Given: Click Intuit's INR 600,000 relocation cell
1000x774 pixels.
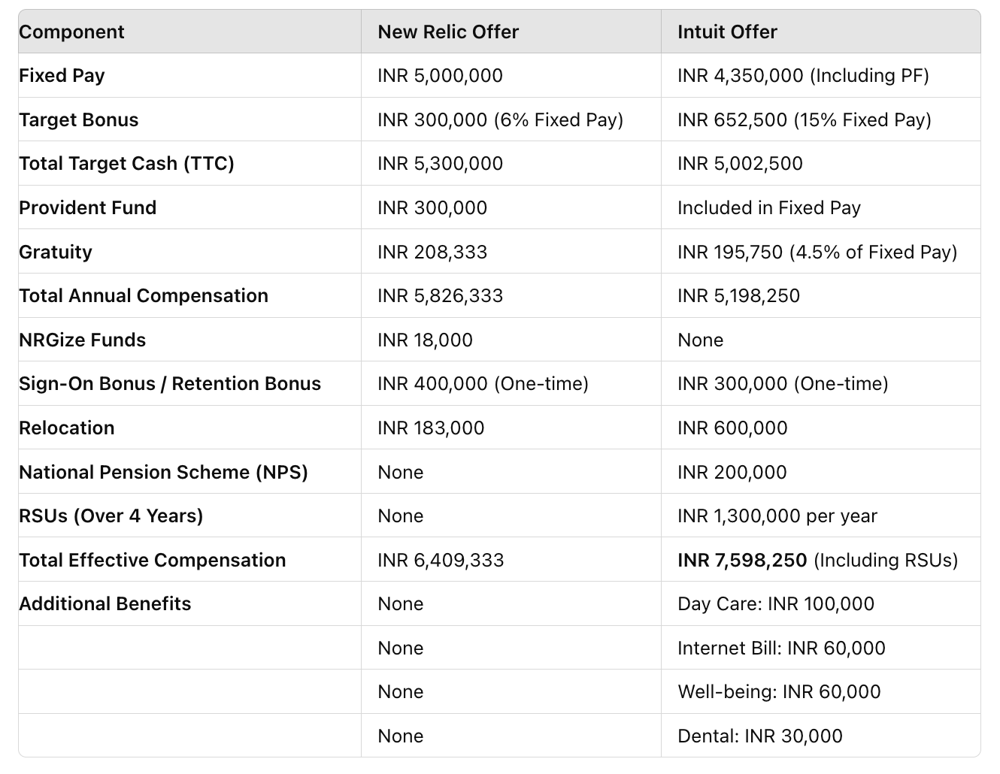Looking at the screenshot, I should click(732, 428).
